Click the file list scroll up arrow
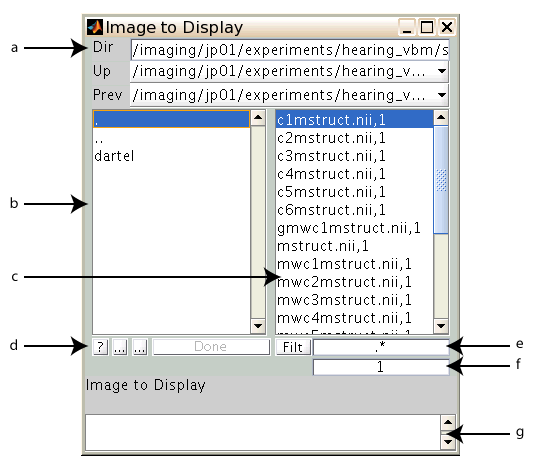This screenshot has width=536, height=466. pyautogui.click(x=441, y=118)
